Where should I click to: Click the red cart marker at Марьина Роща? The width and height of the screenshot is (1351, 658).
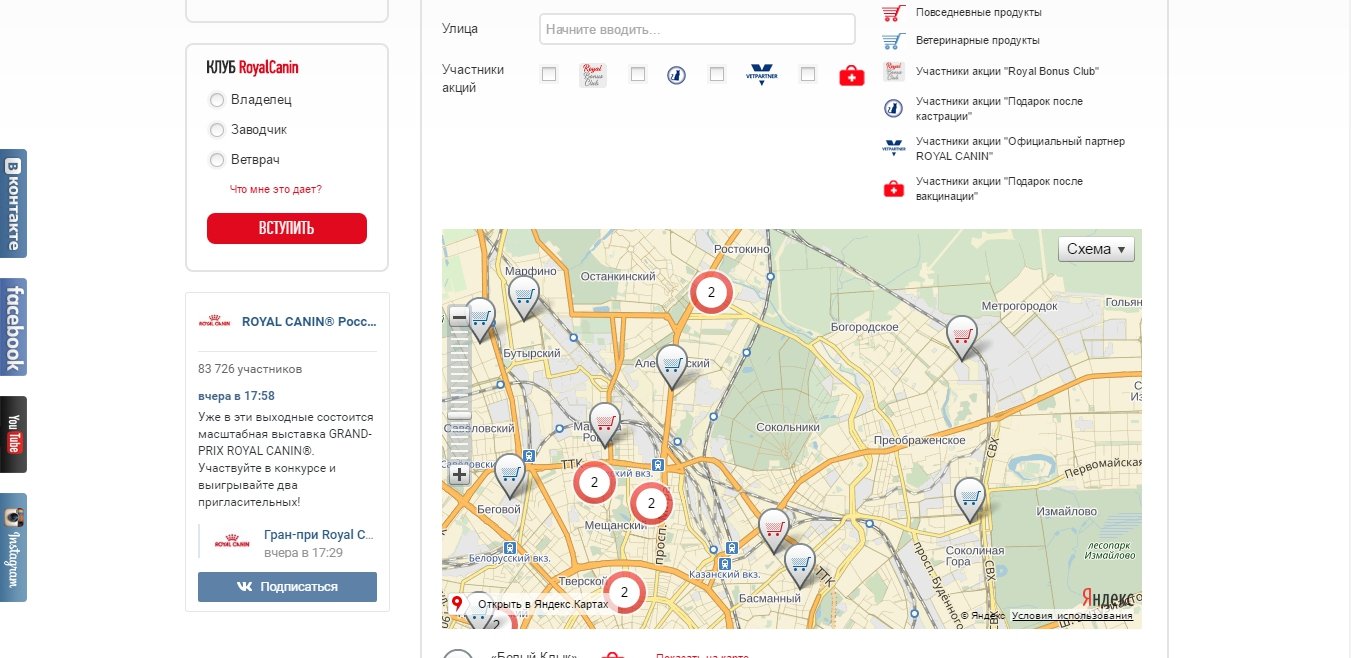(x=605, y=423)
